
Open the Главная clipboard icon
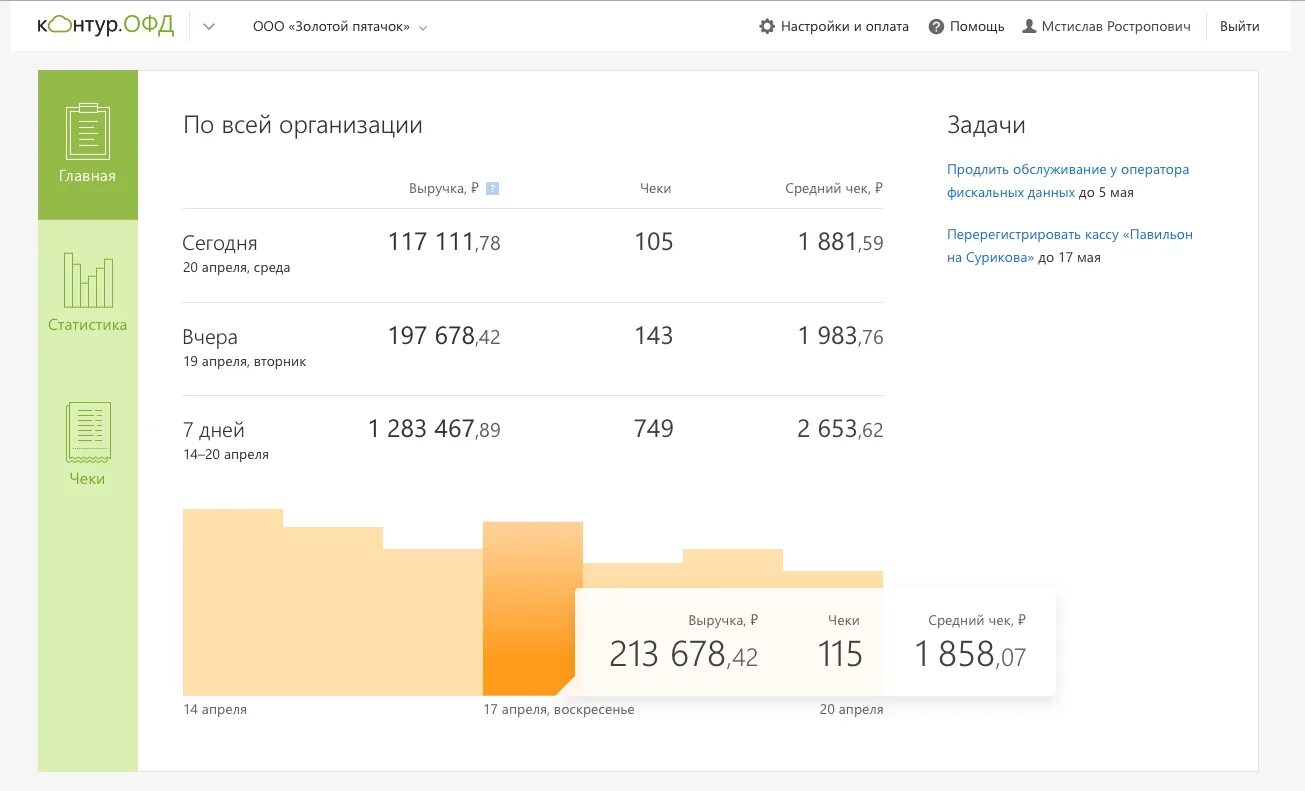88,132
